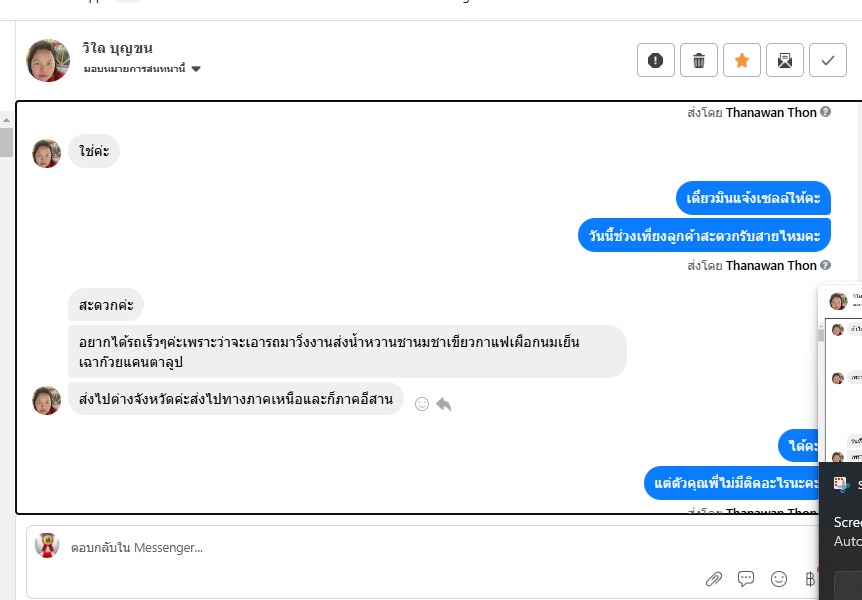Click help icon beside top Thanawan Thon
Screen dimensions: 862x600
point(826,112)
